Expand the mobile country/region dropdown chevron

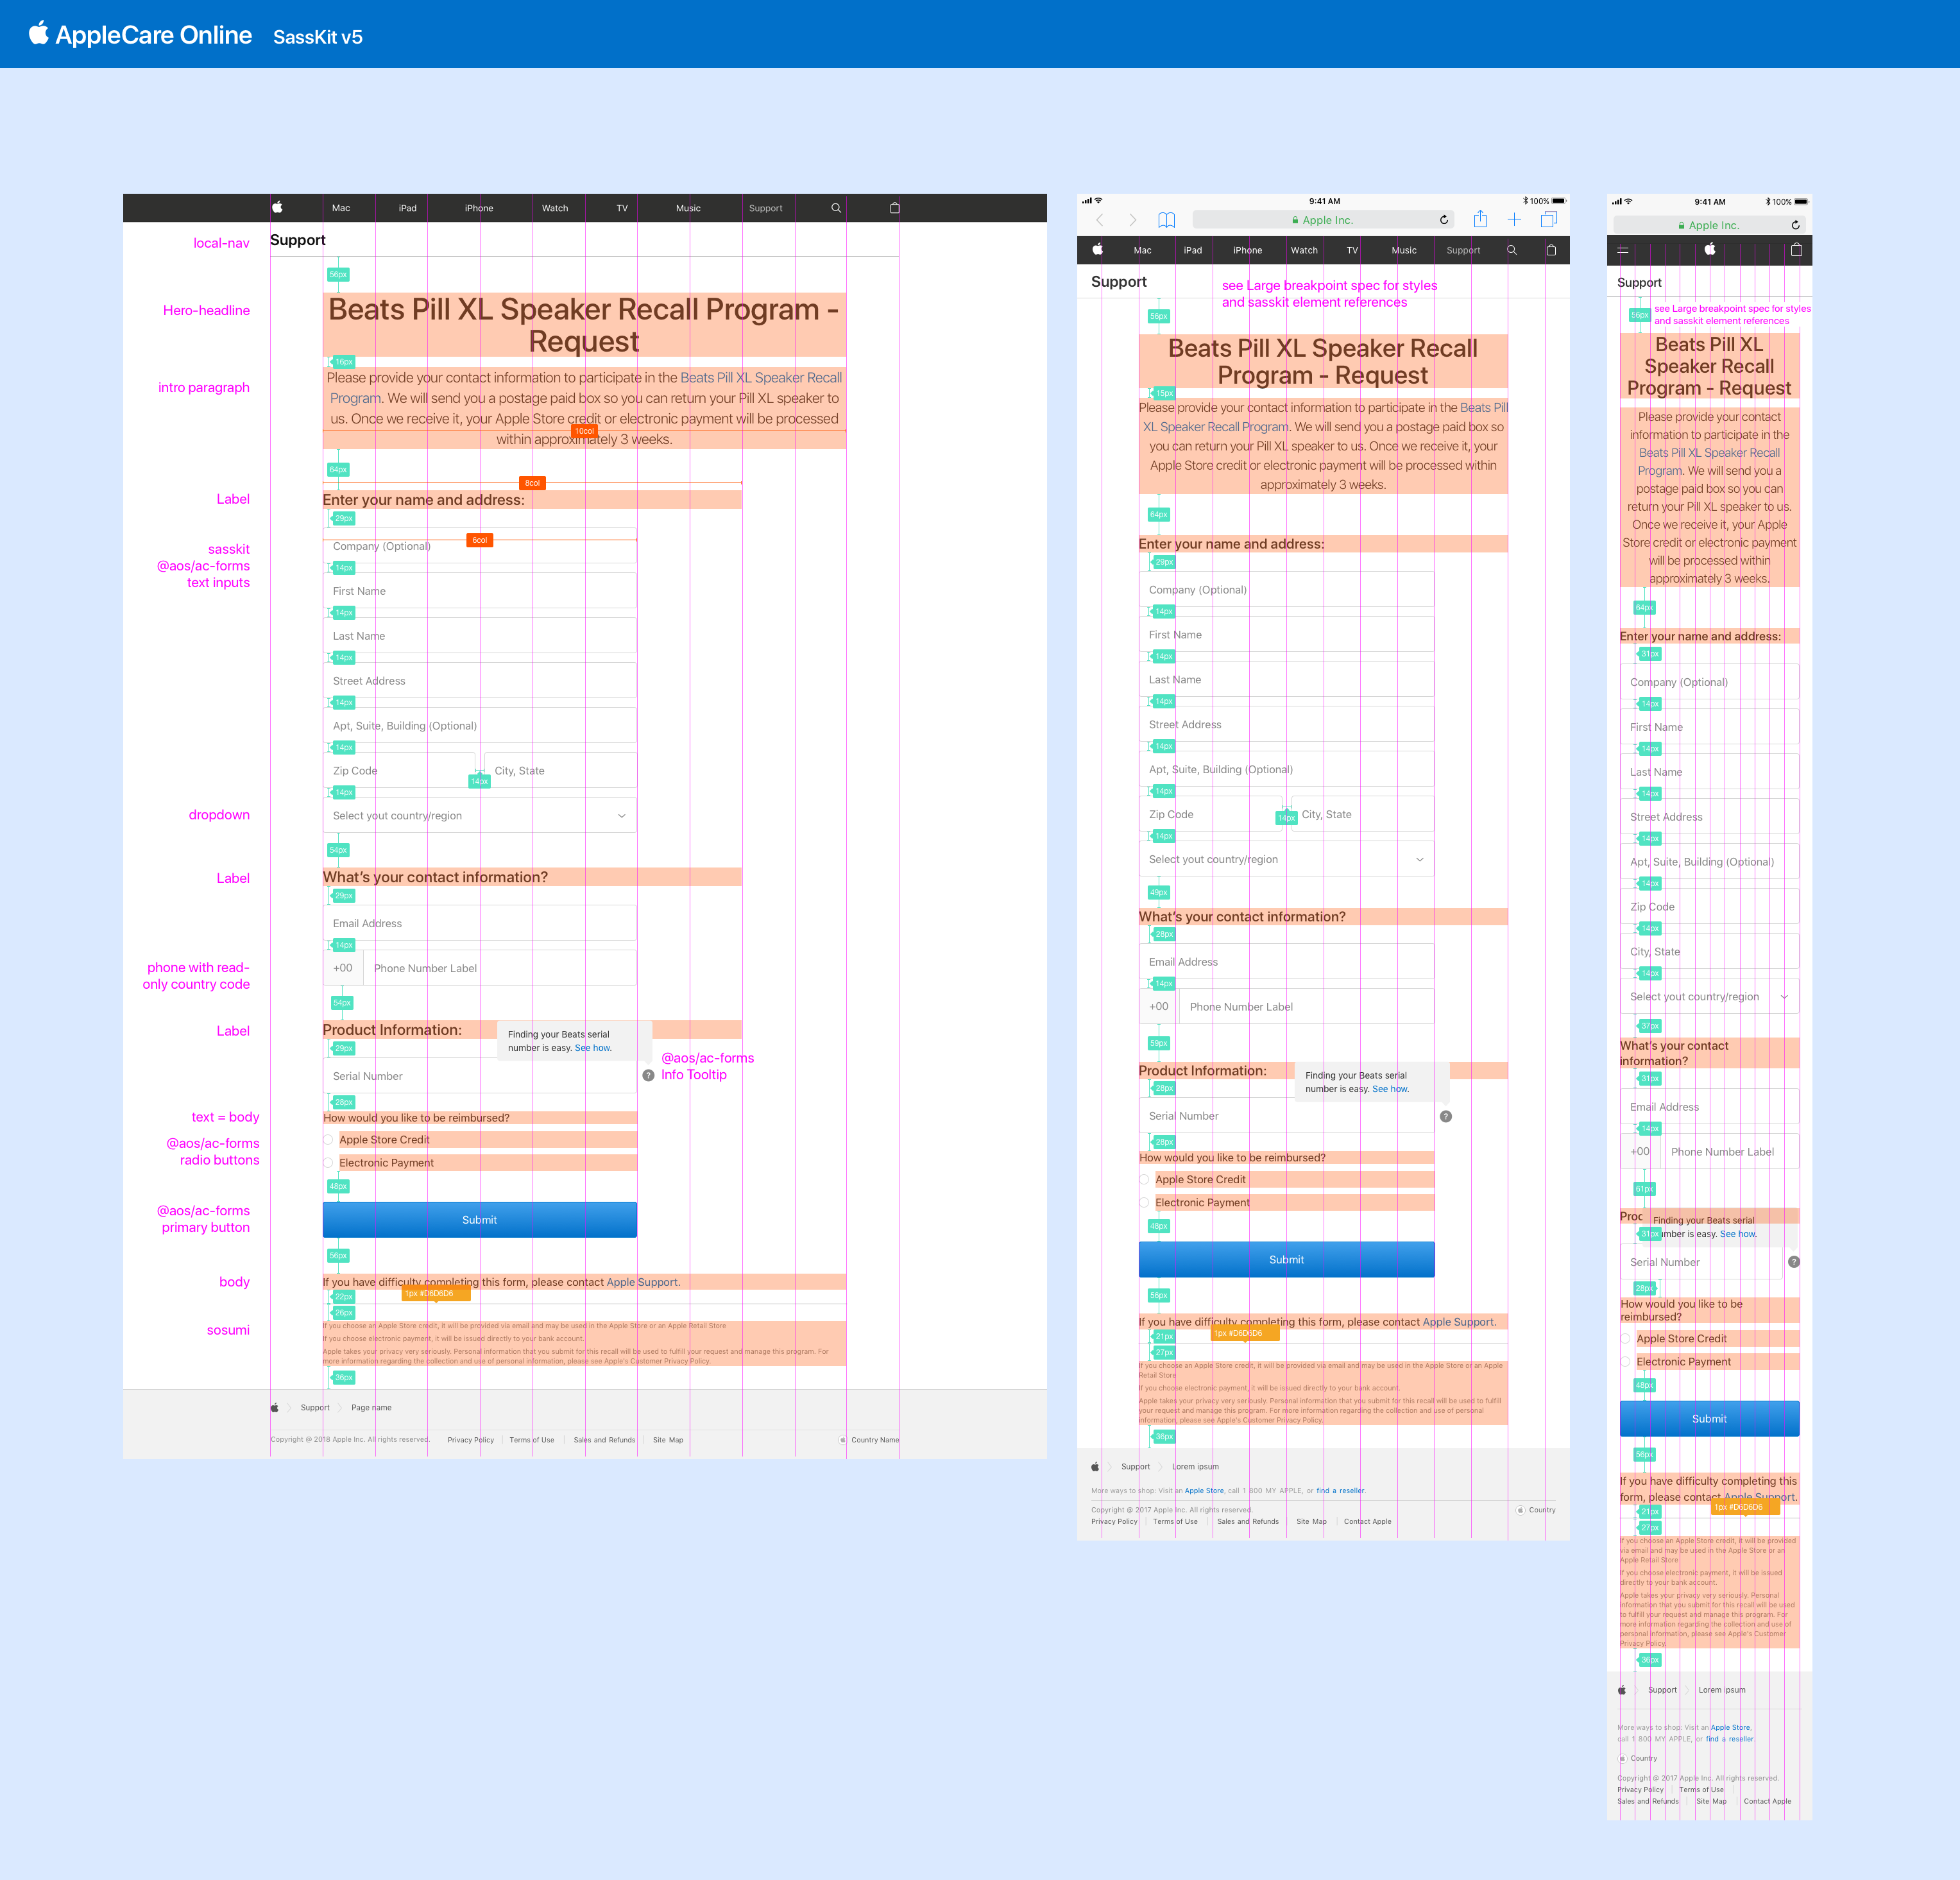(1784, 997)
